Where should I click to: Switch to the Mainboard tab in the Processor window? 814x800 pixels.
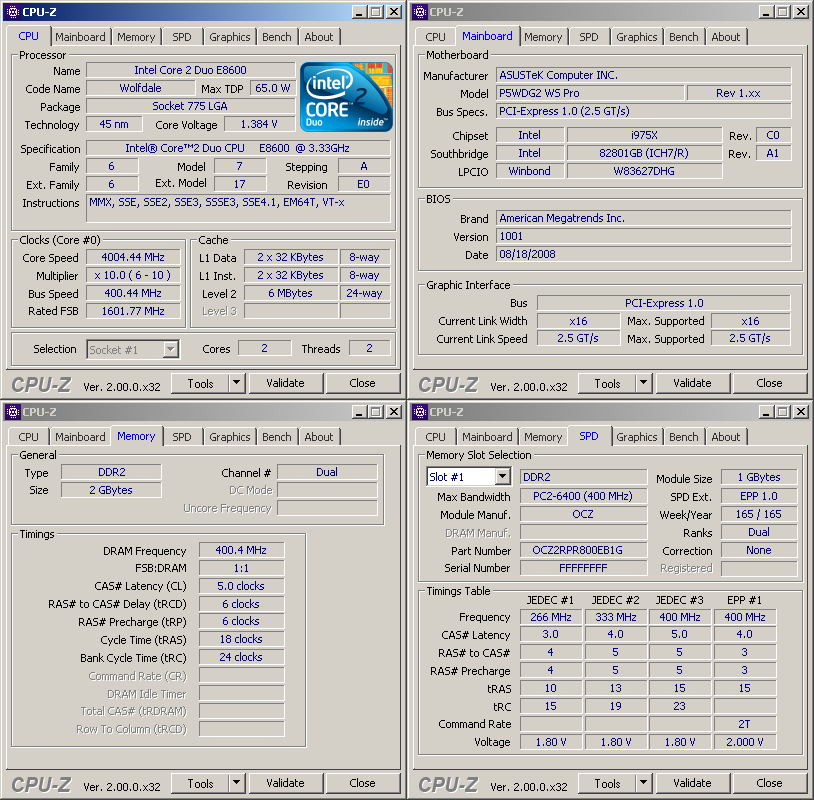80,37
